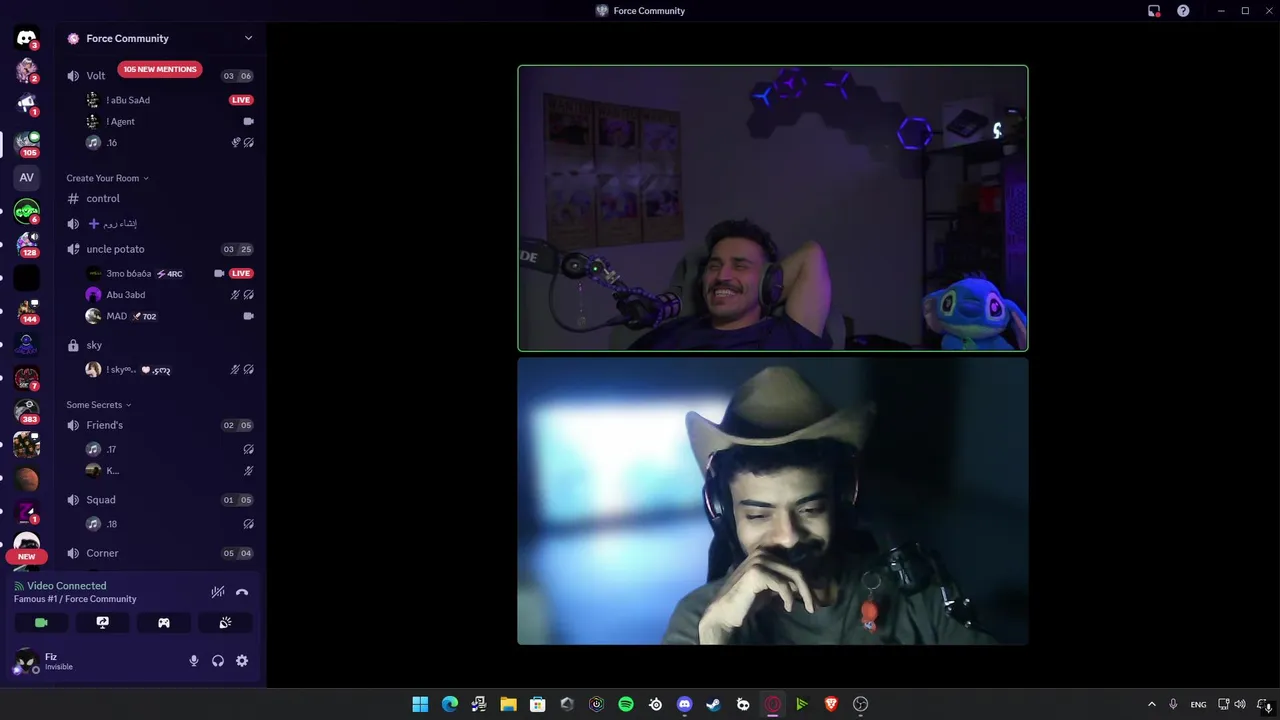The image size is (1280, 720).
Task: Turn off the camera
Action: (41, 623)
